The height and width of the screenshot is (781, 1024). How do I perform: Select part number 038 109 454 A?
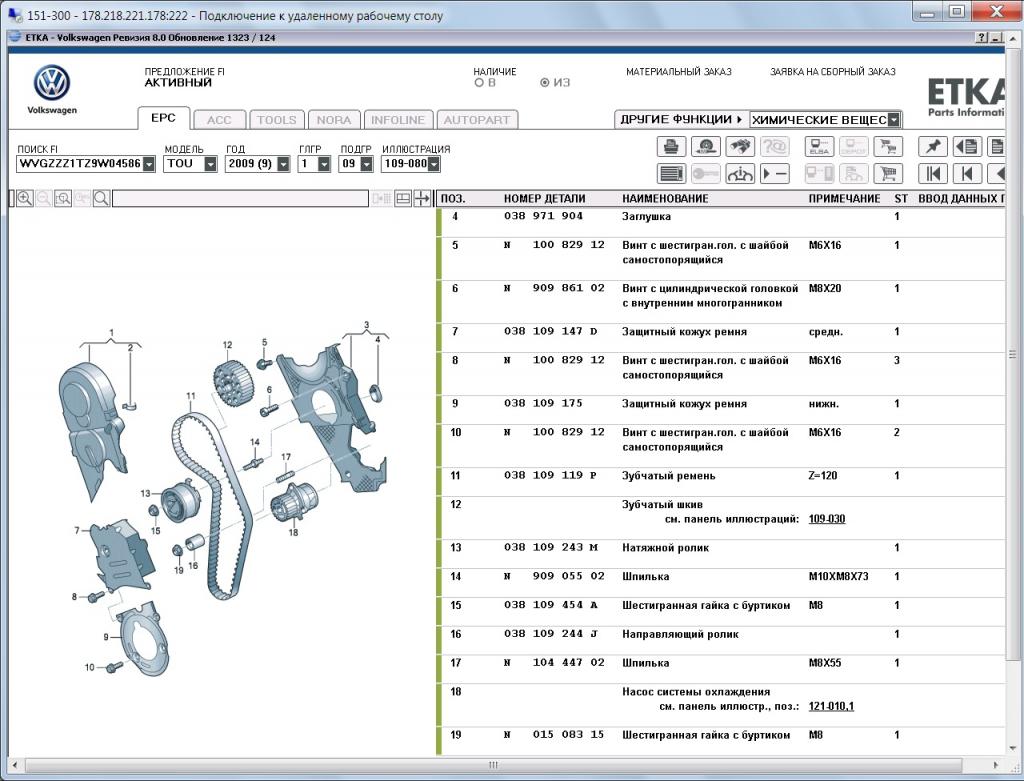551,605
